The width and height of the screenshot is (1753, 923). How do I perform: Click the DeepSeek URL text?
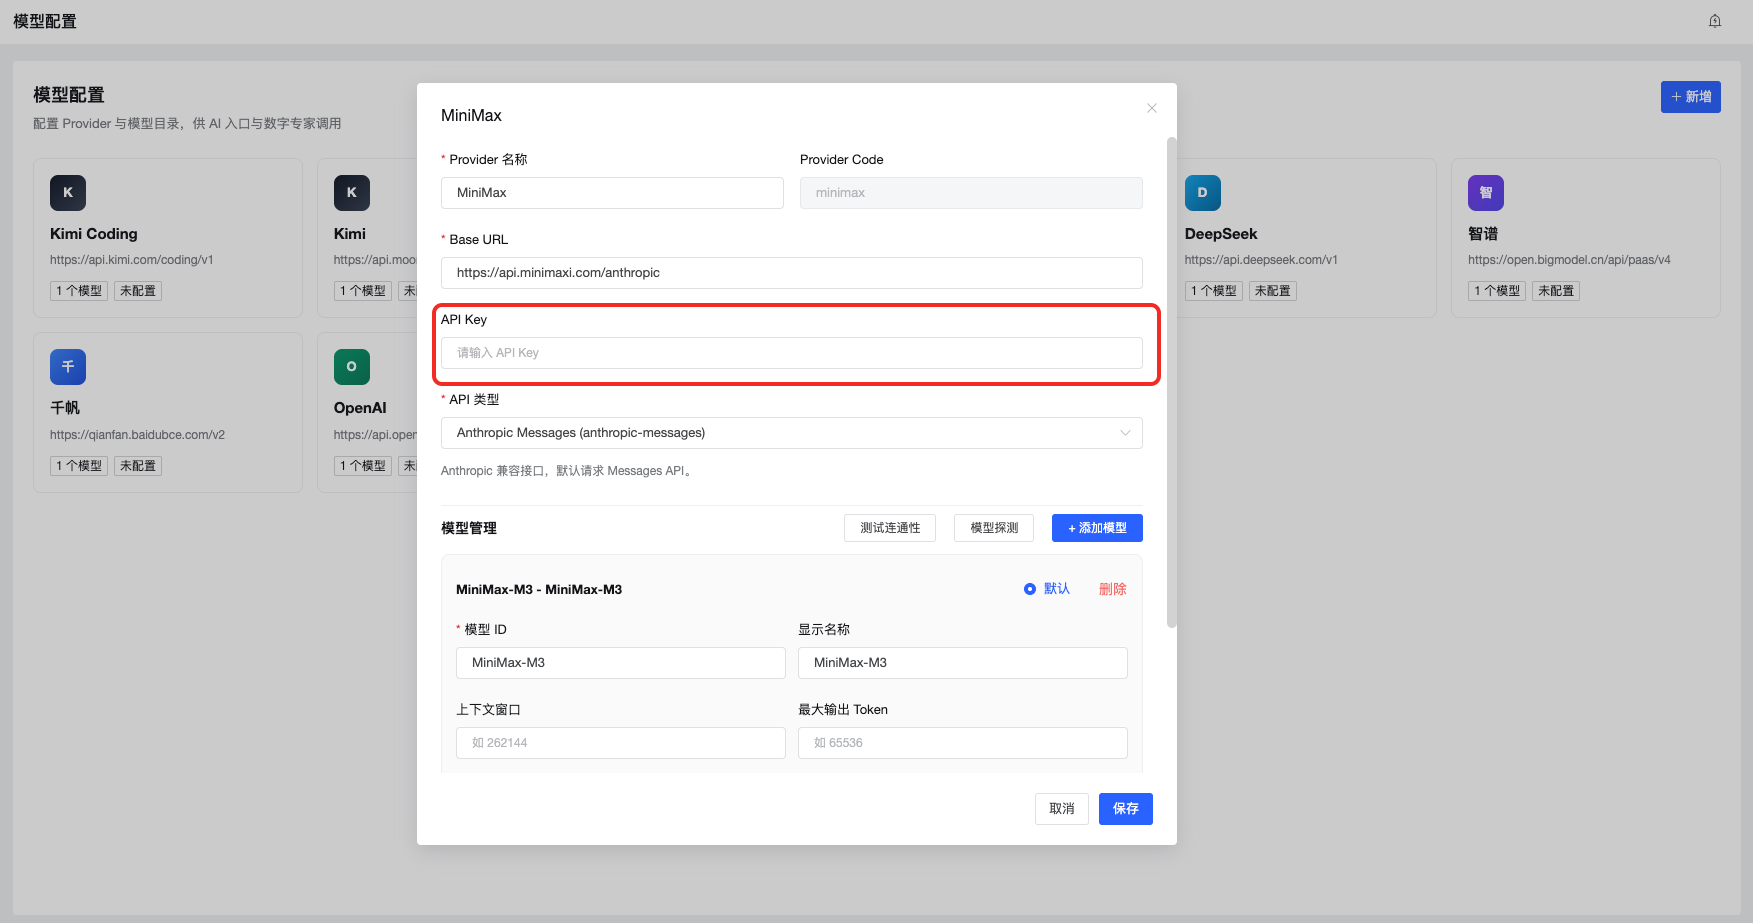pos(1261,260)
